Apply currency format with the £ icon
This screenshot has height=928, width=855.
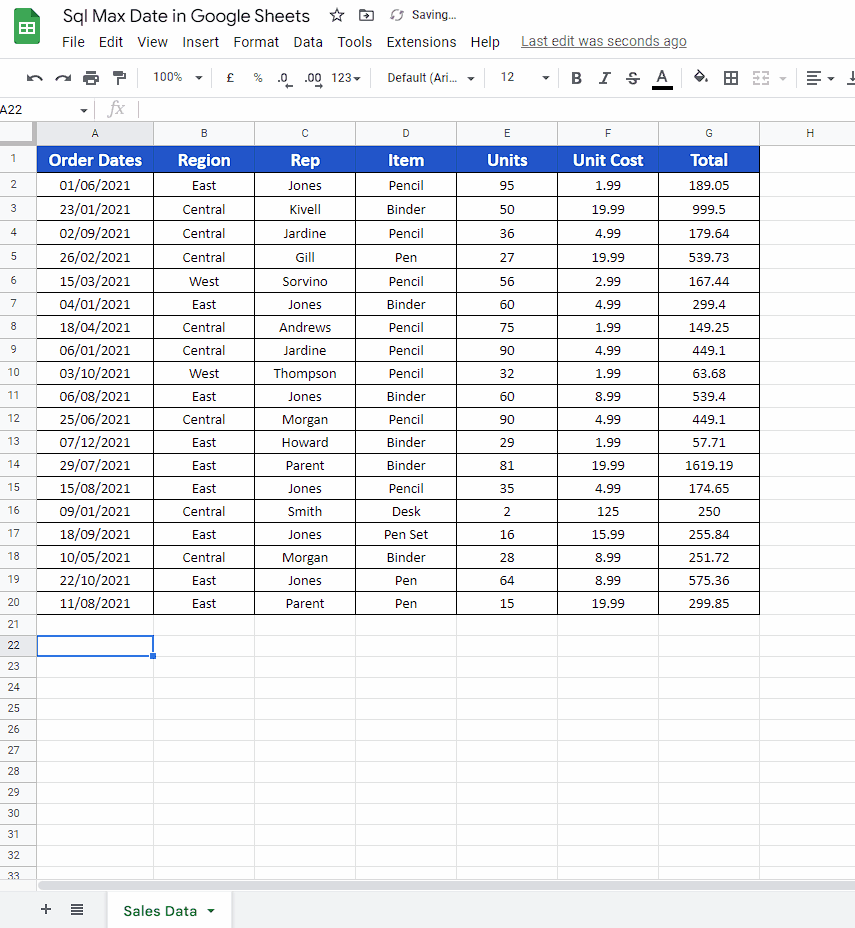[229, 77]
